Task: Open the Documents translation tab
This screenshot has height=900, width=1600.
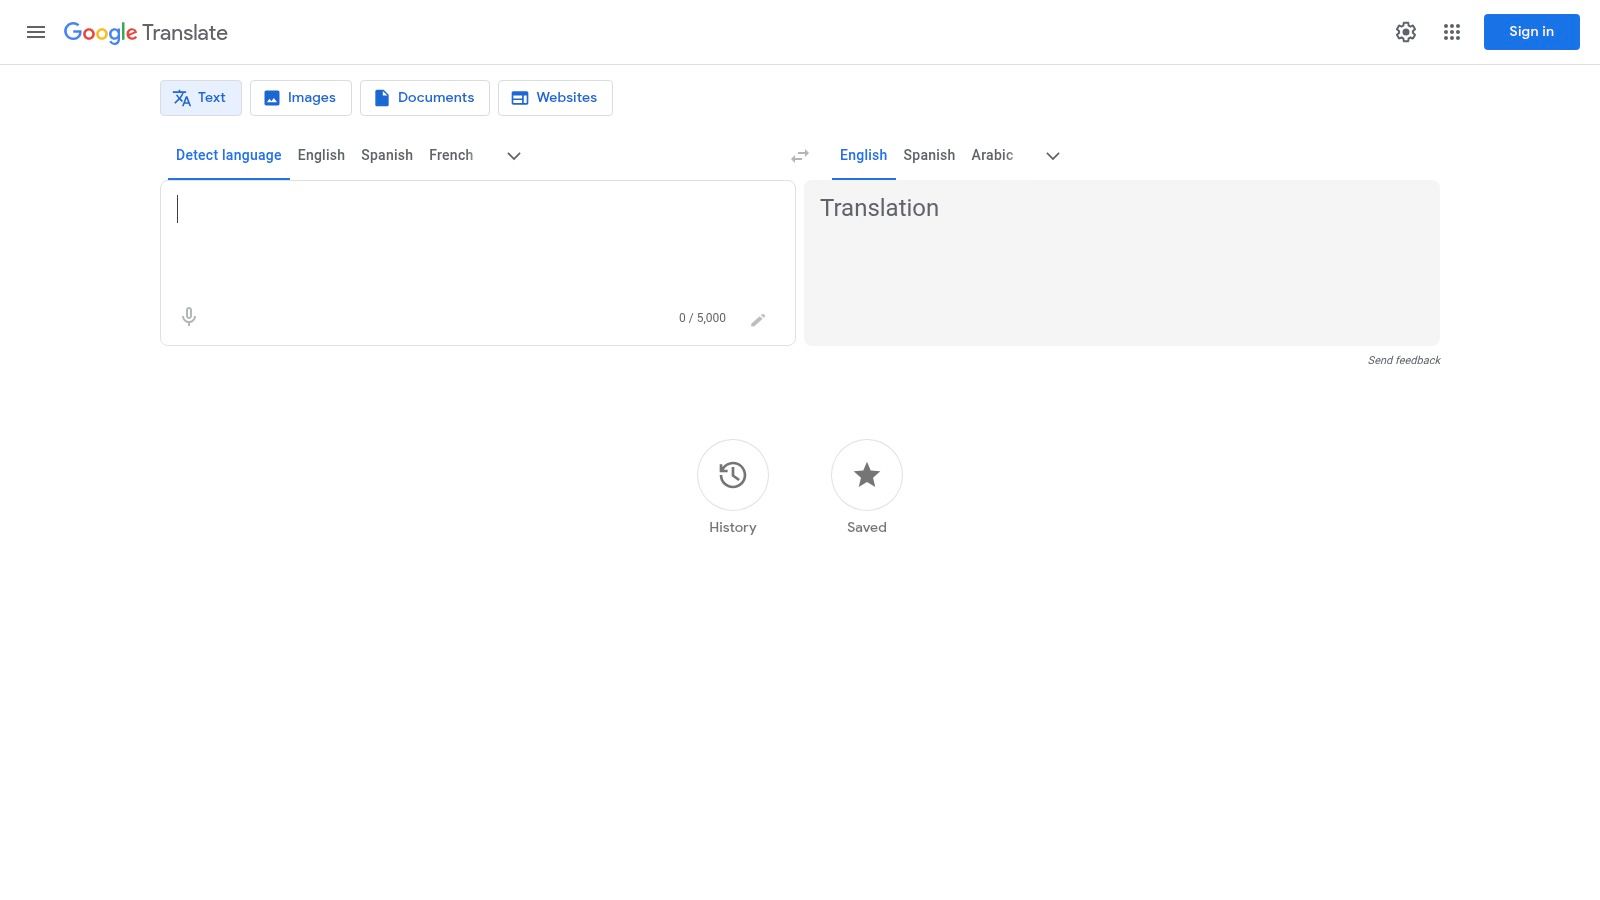Action: point(424,97)
